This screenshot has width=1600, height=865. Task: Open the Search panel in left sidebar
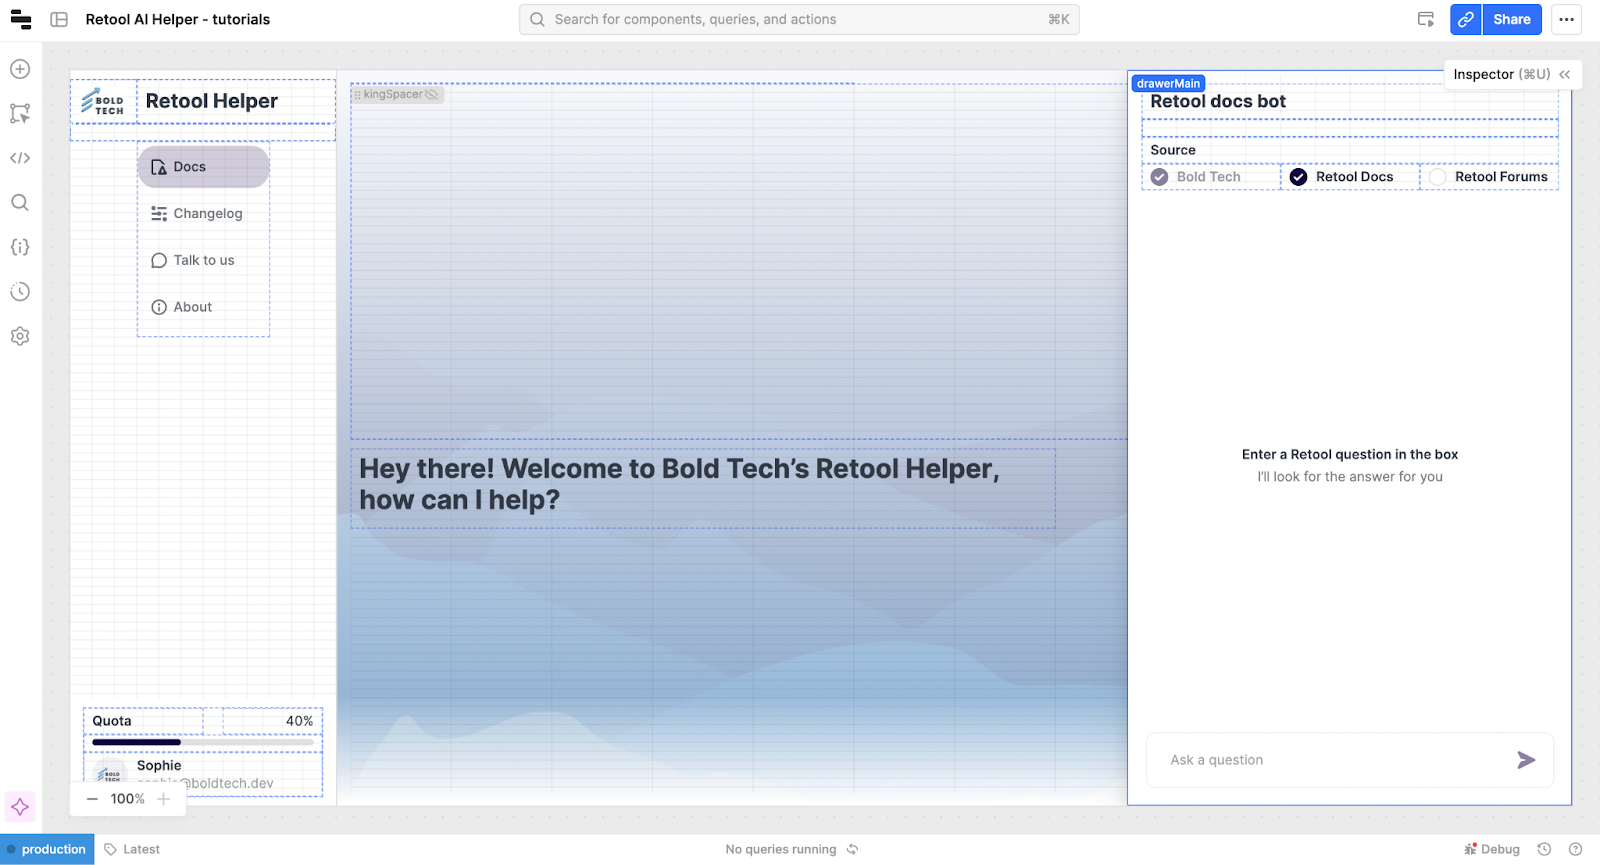click(20, 203)
